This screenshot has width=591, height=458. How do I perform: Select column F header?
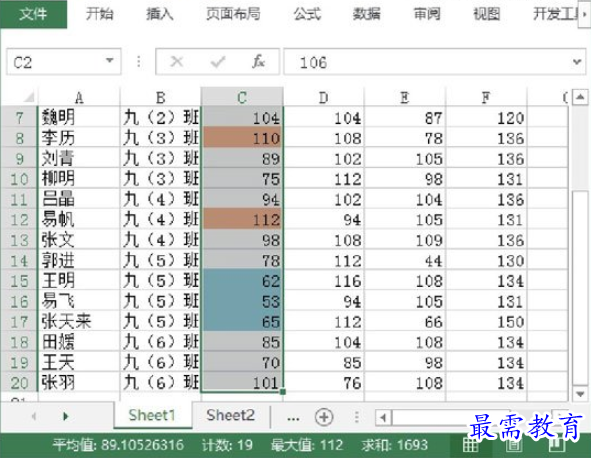pos(486,97)
